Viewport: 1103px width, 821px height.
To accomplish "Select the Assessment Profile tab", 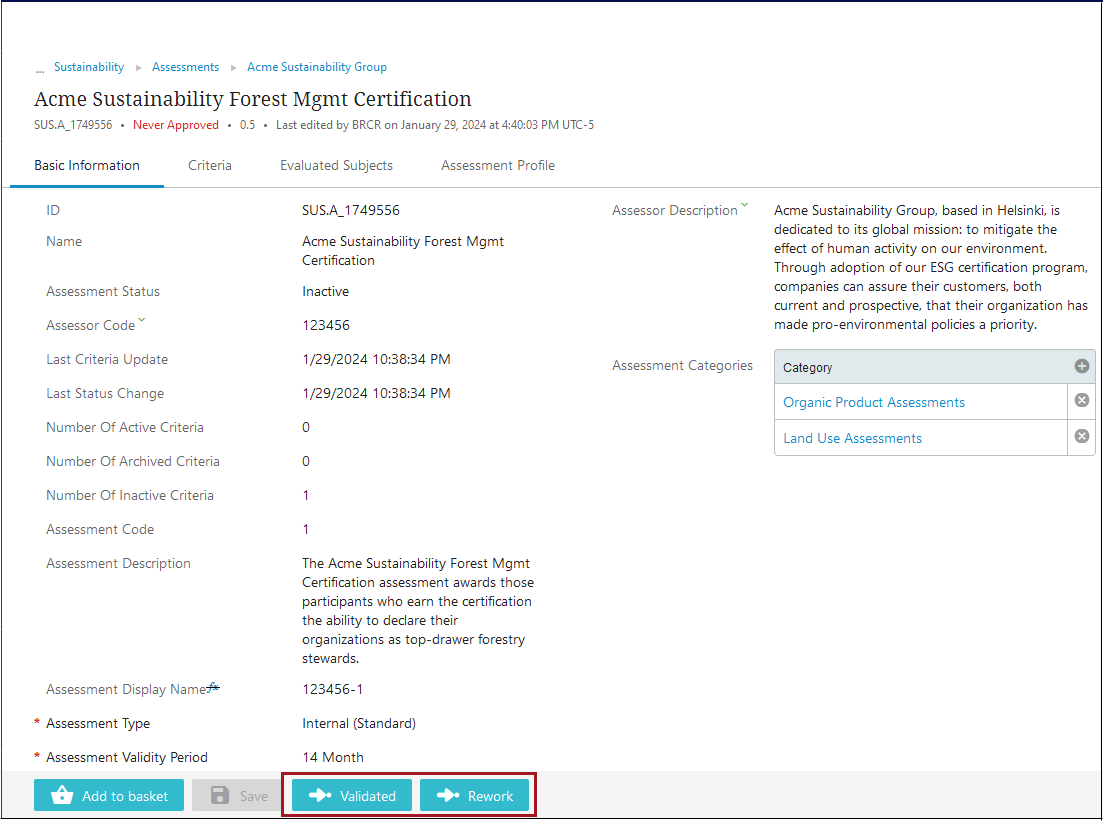I will 498,166.
